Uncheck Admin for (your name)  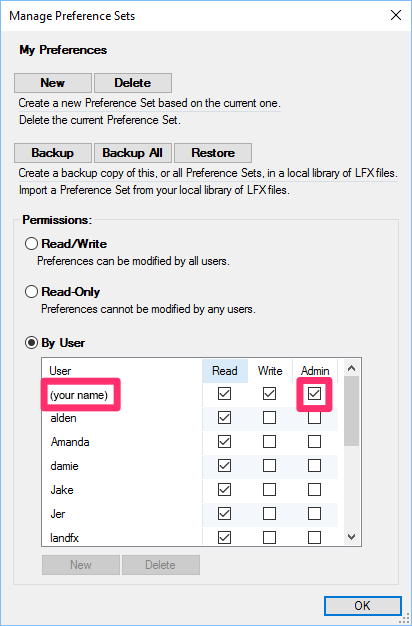[x=315, y=394]
